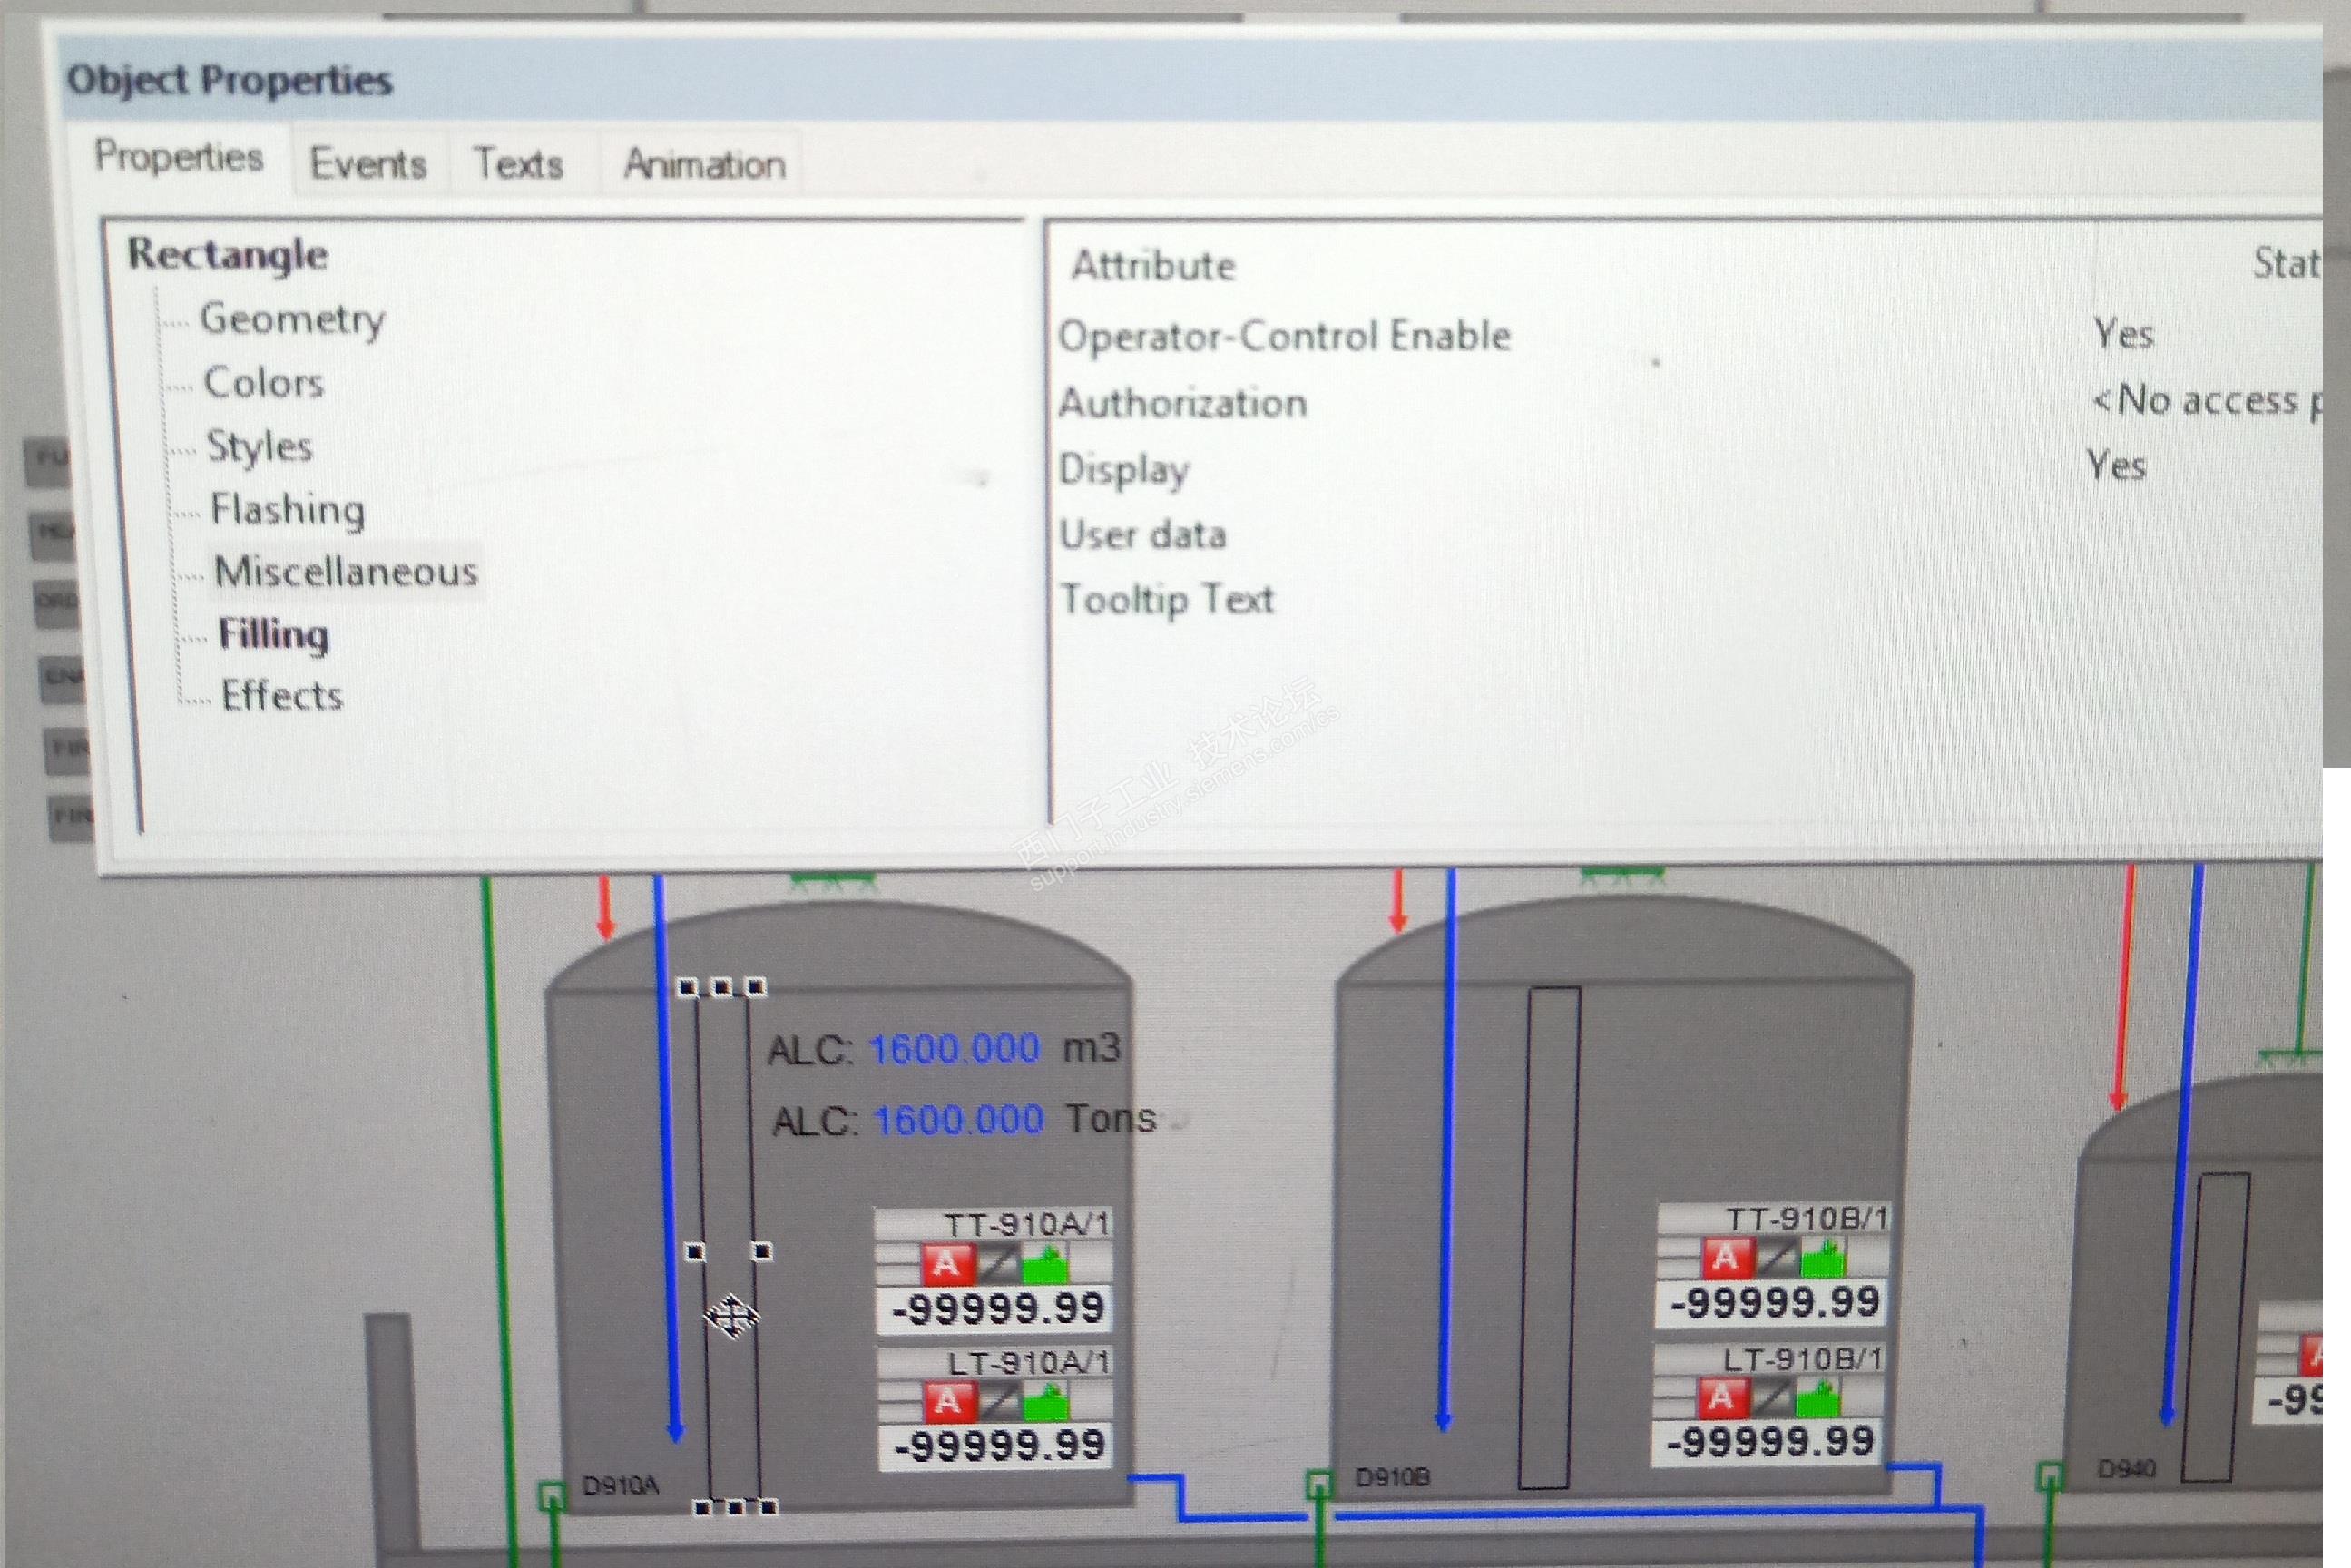Open the Filling property group
The image size is (2351, 1568).
pos(273,634)
